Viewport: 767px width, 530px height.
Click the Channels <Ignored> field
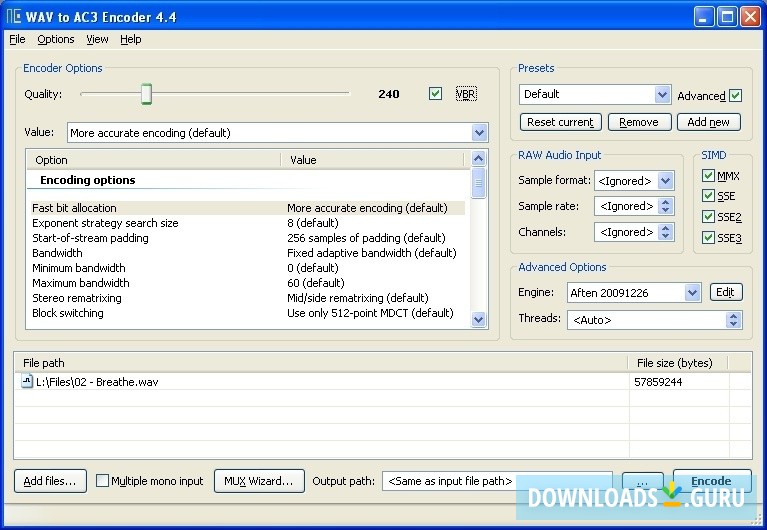coord(627,232)
